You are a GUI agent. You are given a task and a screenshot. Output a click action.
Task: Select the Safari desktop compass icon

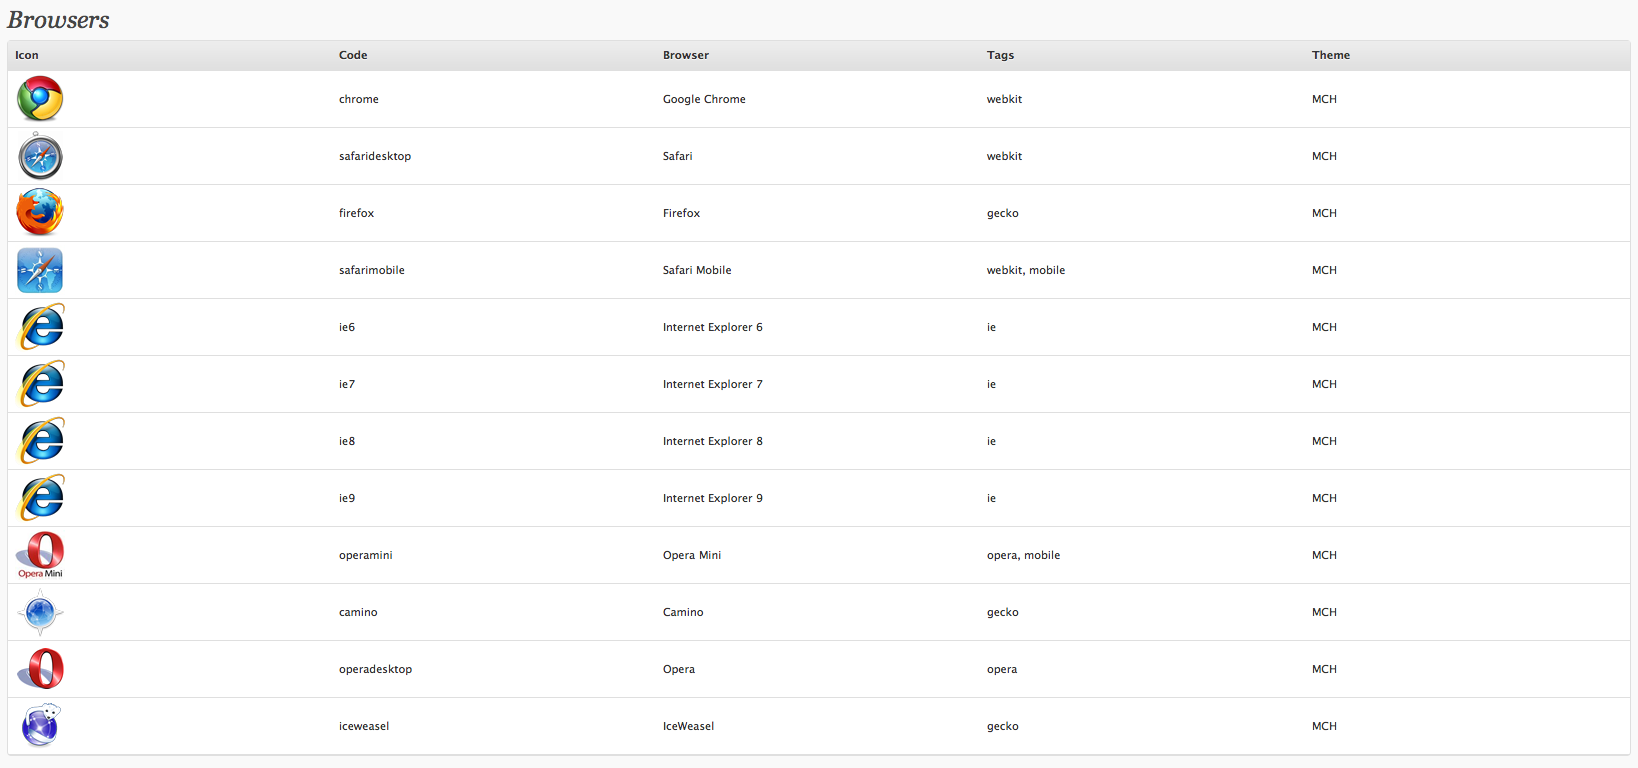click(40, 156)
